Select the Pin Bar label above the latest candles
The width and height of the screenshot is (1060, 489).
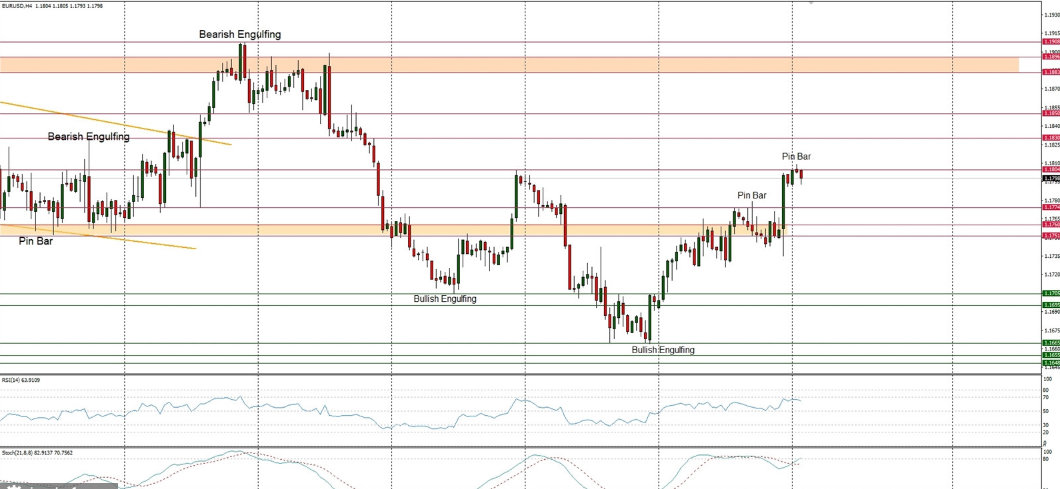tap(796, 157)
